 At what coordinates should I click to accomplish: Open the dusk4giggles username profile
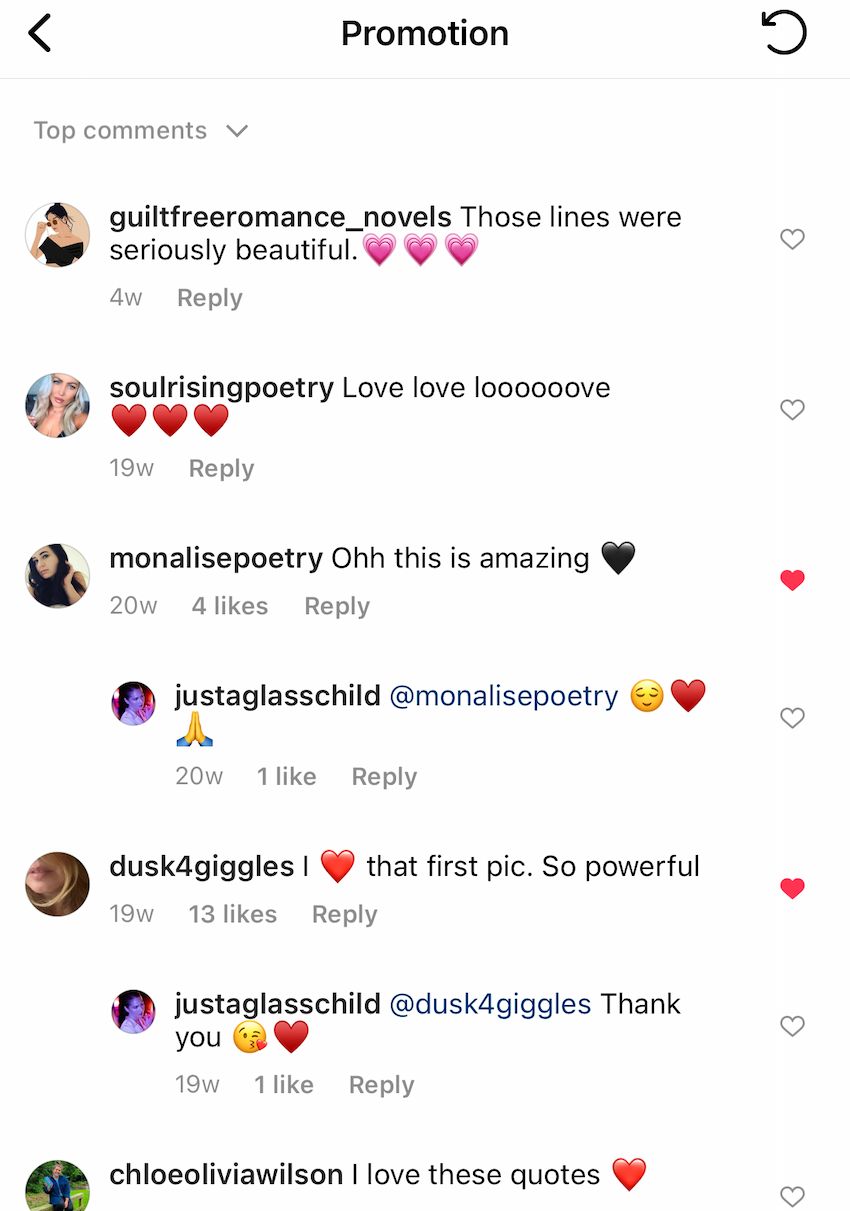201,866
